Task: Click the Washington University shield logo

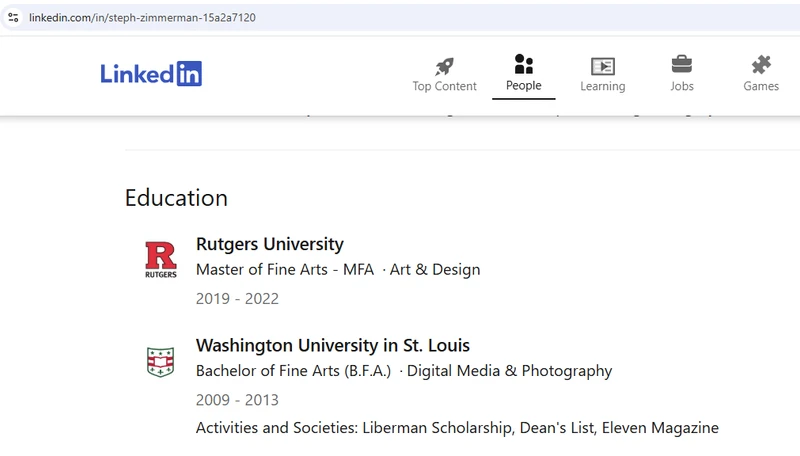Action: coord(161,362)
